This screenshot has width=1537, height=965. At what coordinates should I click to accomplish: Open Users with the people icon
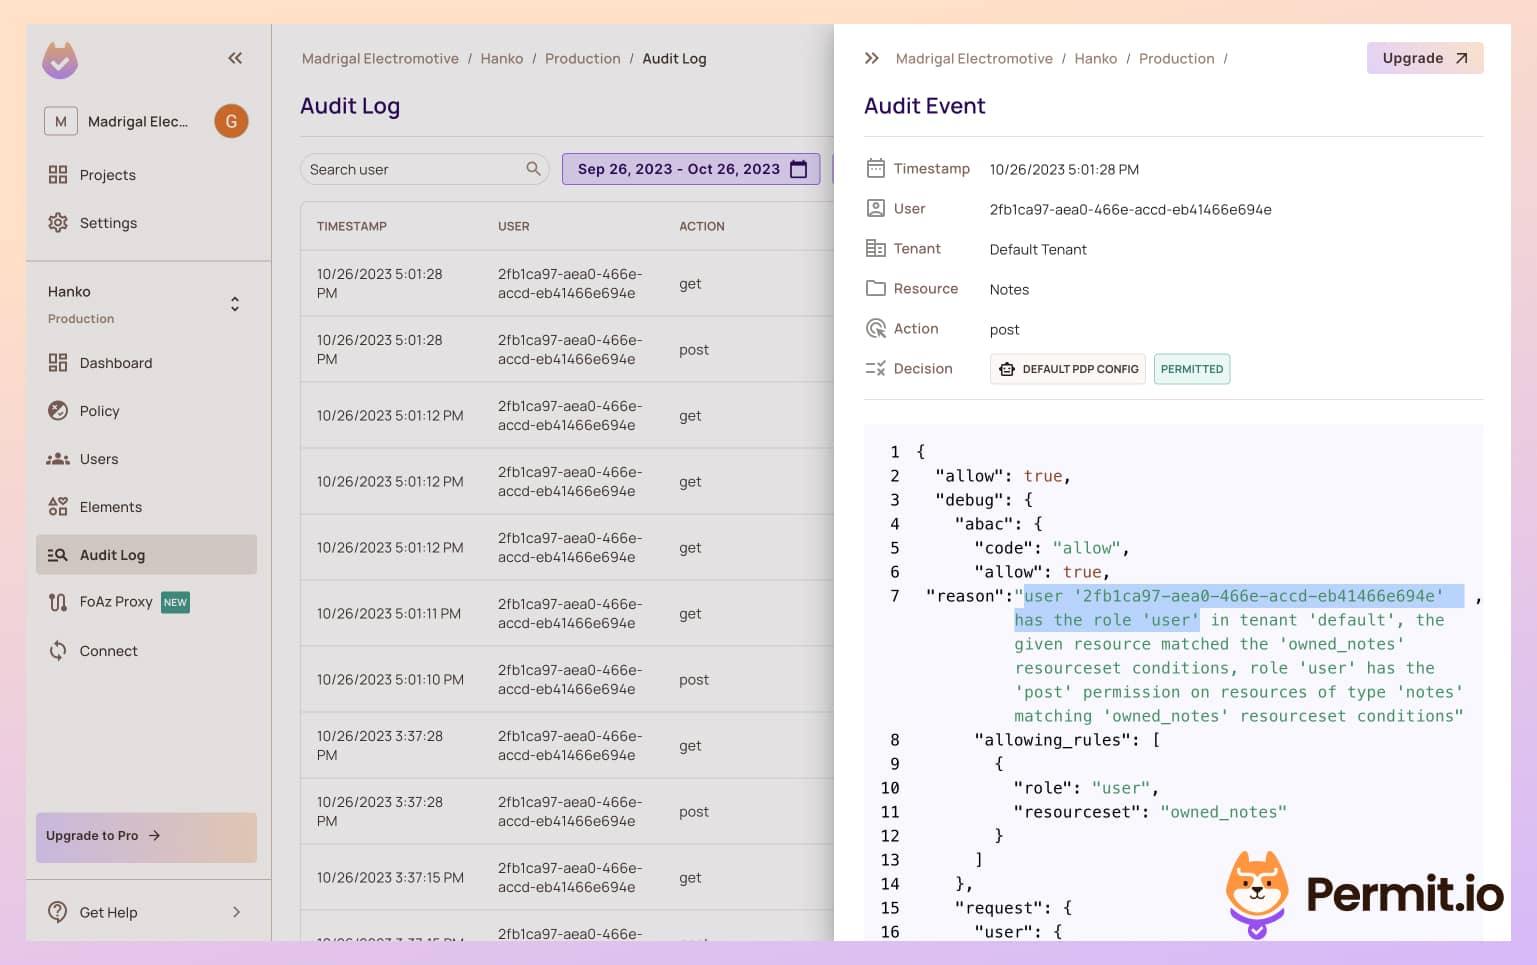click(x=58, y=459)
